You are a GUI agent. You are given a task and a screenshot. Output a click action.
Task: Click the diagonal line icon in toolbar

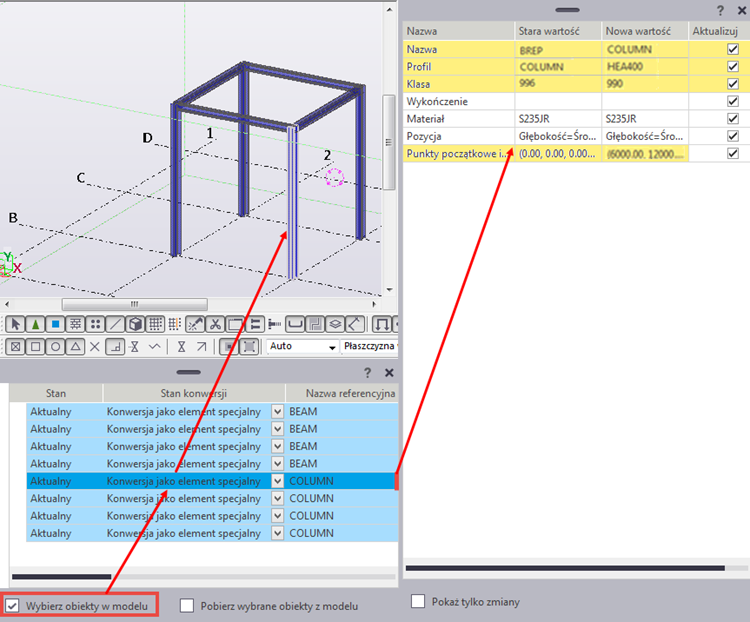pyautogui.click(x=115, y=324)
